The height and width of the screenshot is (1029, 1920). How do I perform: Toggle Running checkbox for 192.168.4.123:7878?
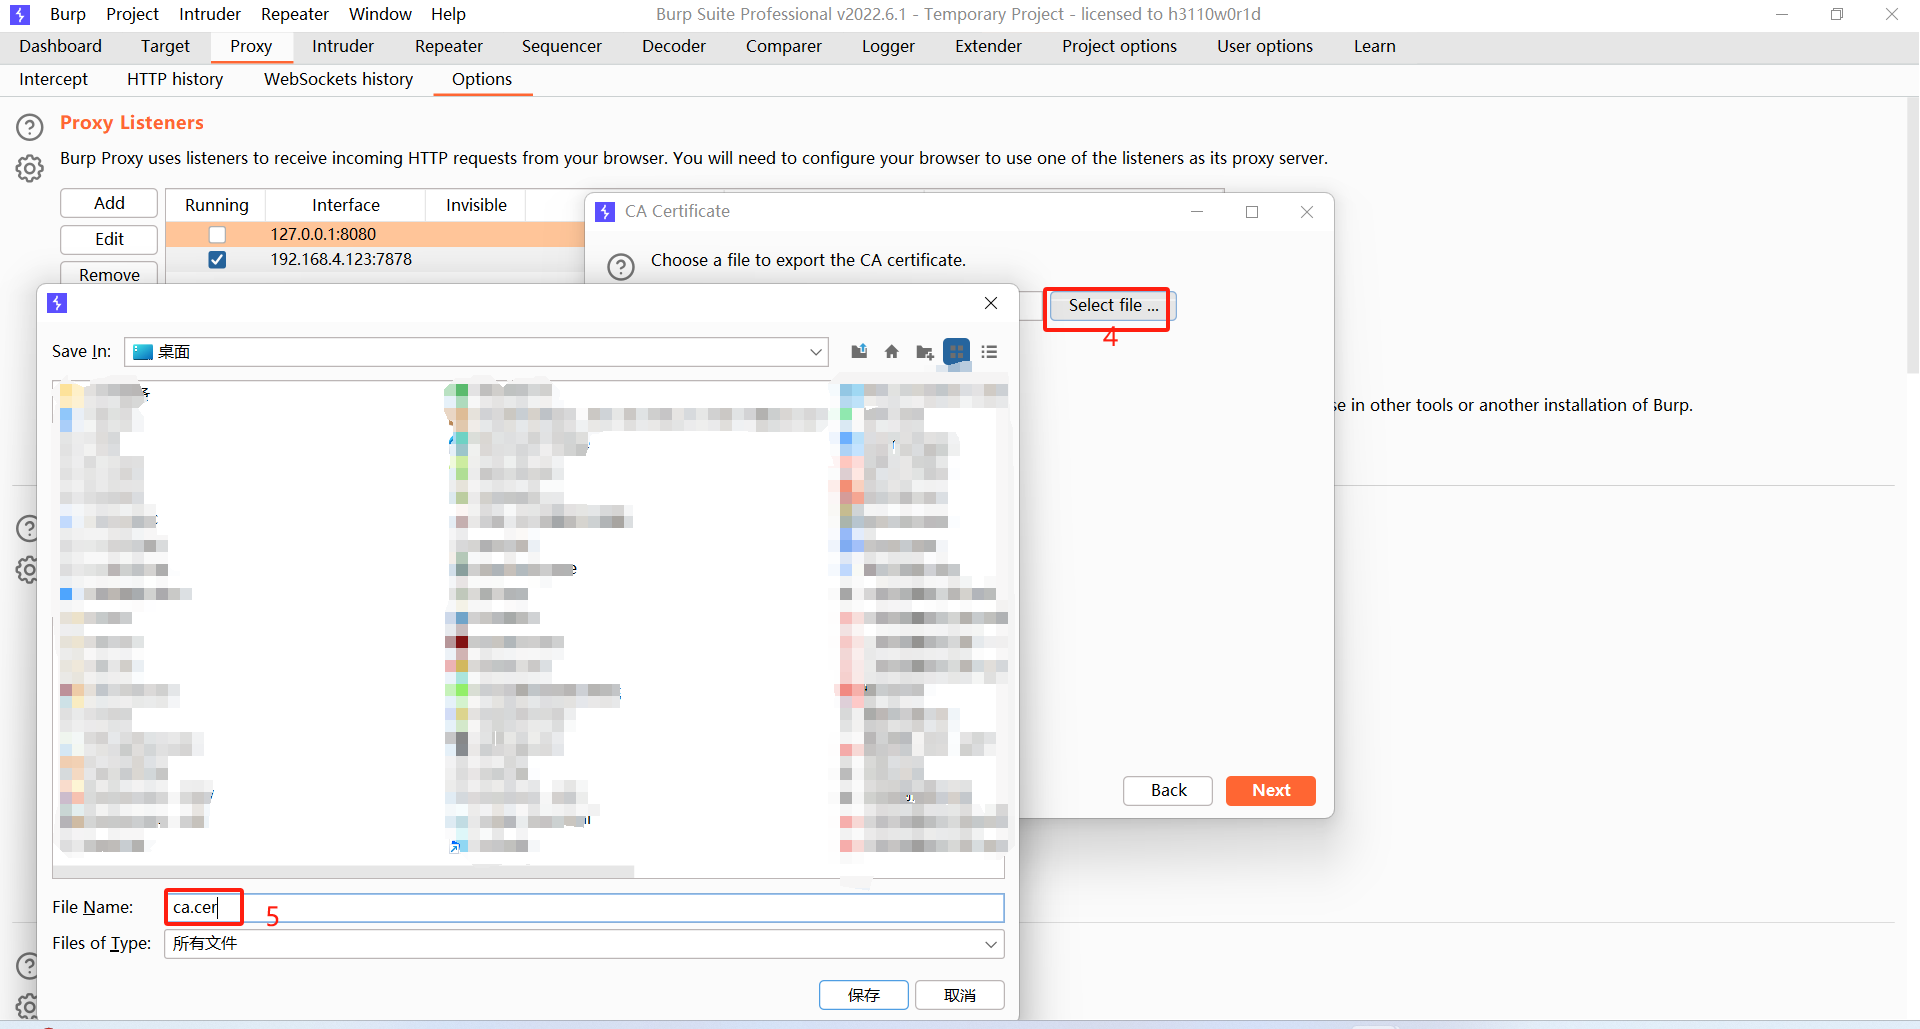217,259
